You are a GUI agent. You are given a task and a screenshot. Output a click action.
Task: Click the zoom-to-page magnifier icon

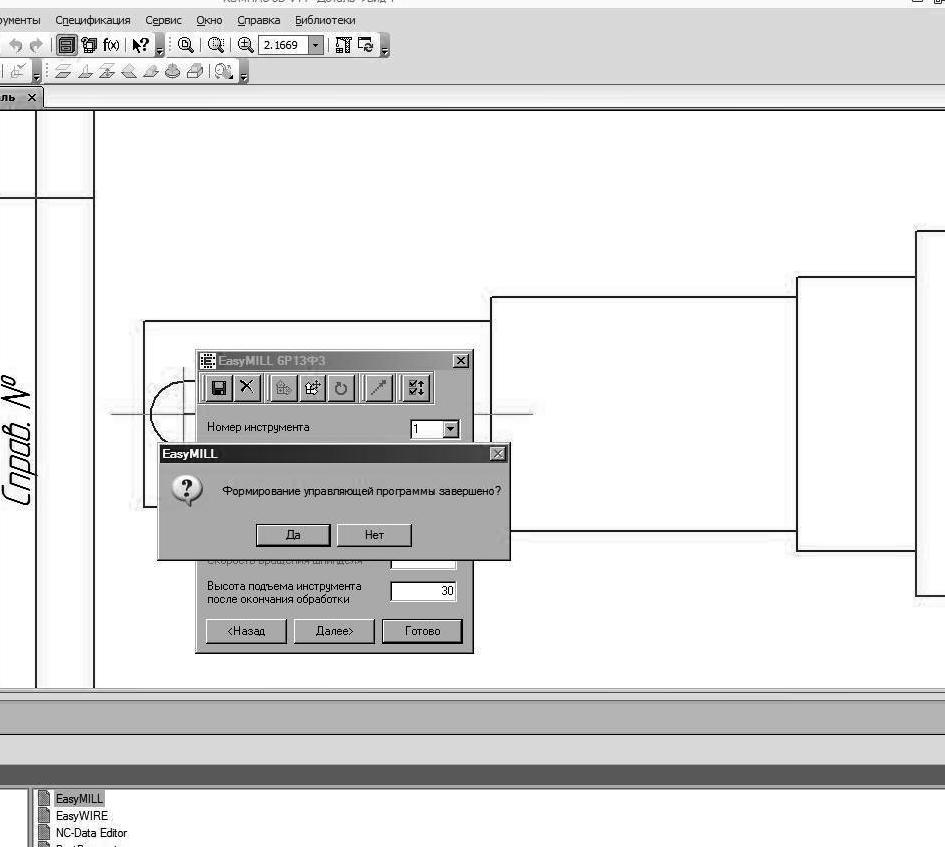[186, 45]
